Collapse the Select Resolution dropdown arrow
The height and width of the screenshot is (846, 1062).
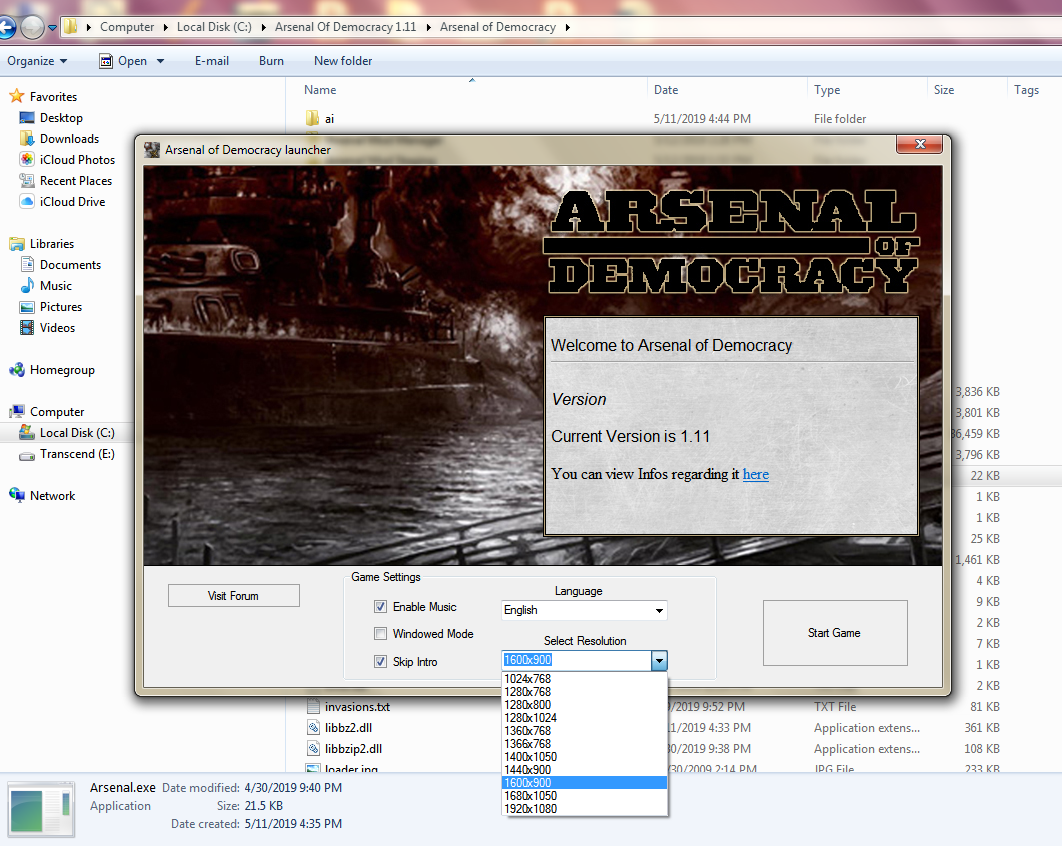tap(659, 660)
